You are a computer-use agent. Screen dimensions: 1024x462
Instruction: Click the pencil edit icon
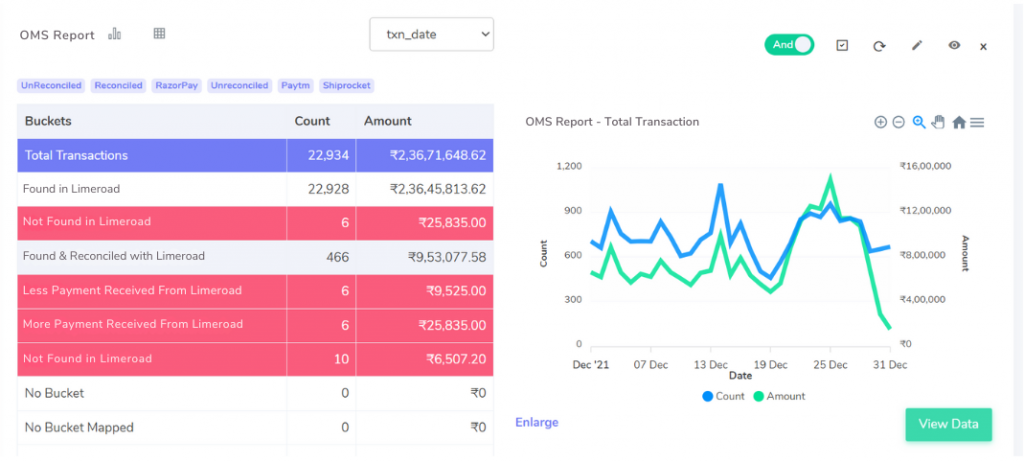tap(917, 46)
